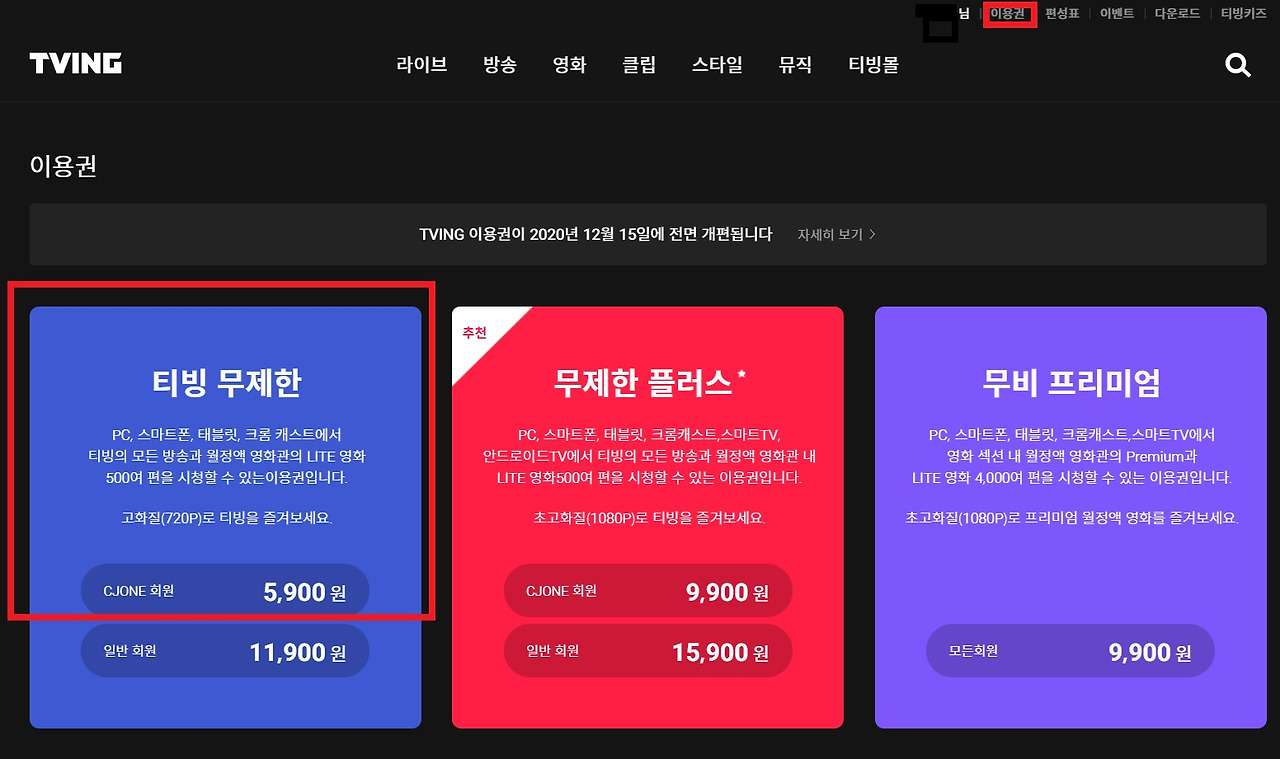Expand 자세히 보기 chevron arrow
Image resolution: width=1280 pixels, height=759 pixels.
[873, 234]
